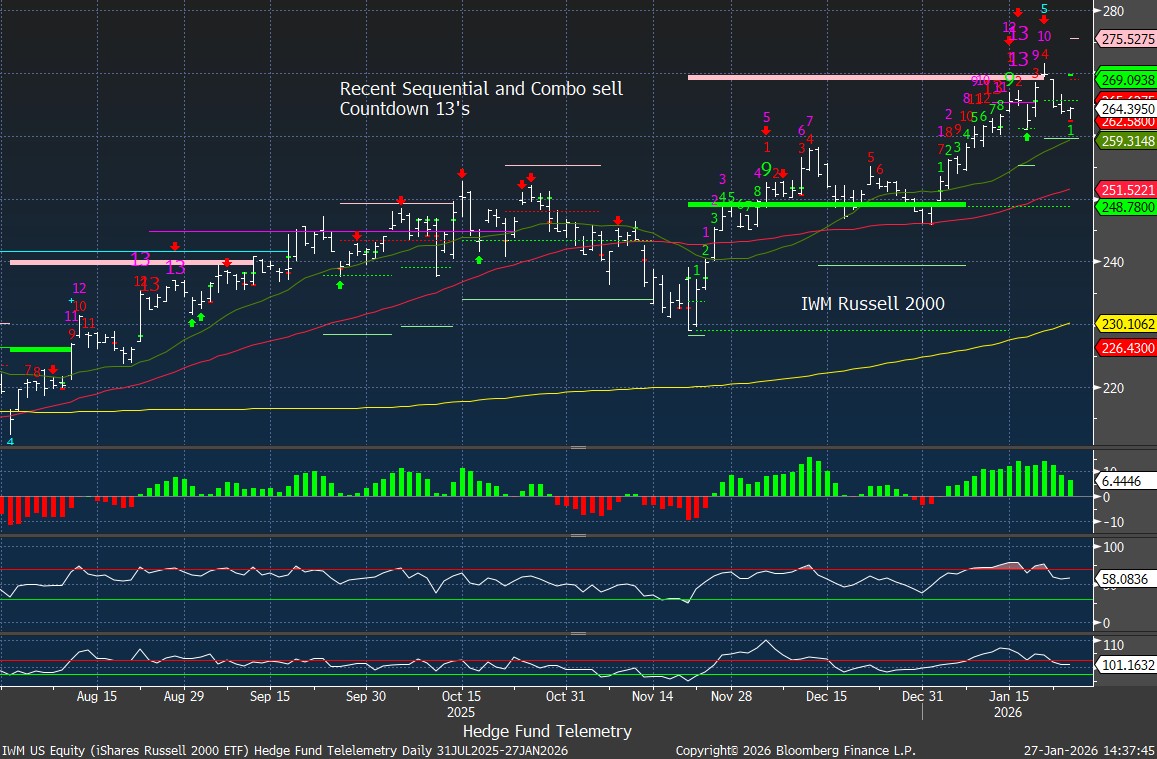
Task: Click the Hedge Fund Telemetry title text
Action: tap(547, 731)
